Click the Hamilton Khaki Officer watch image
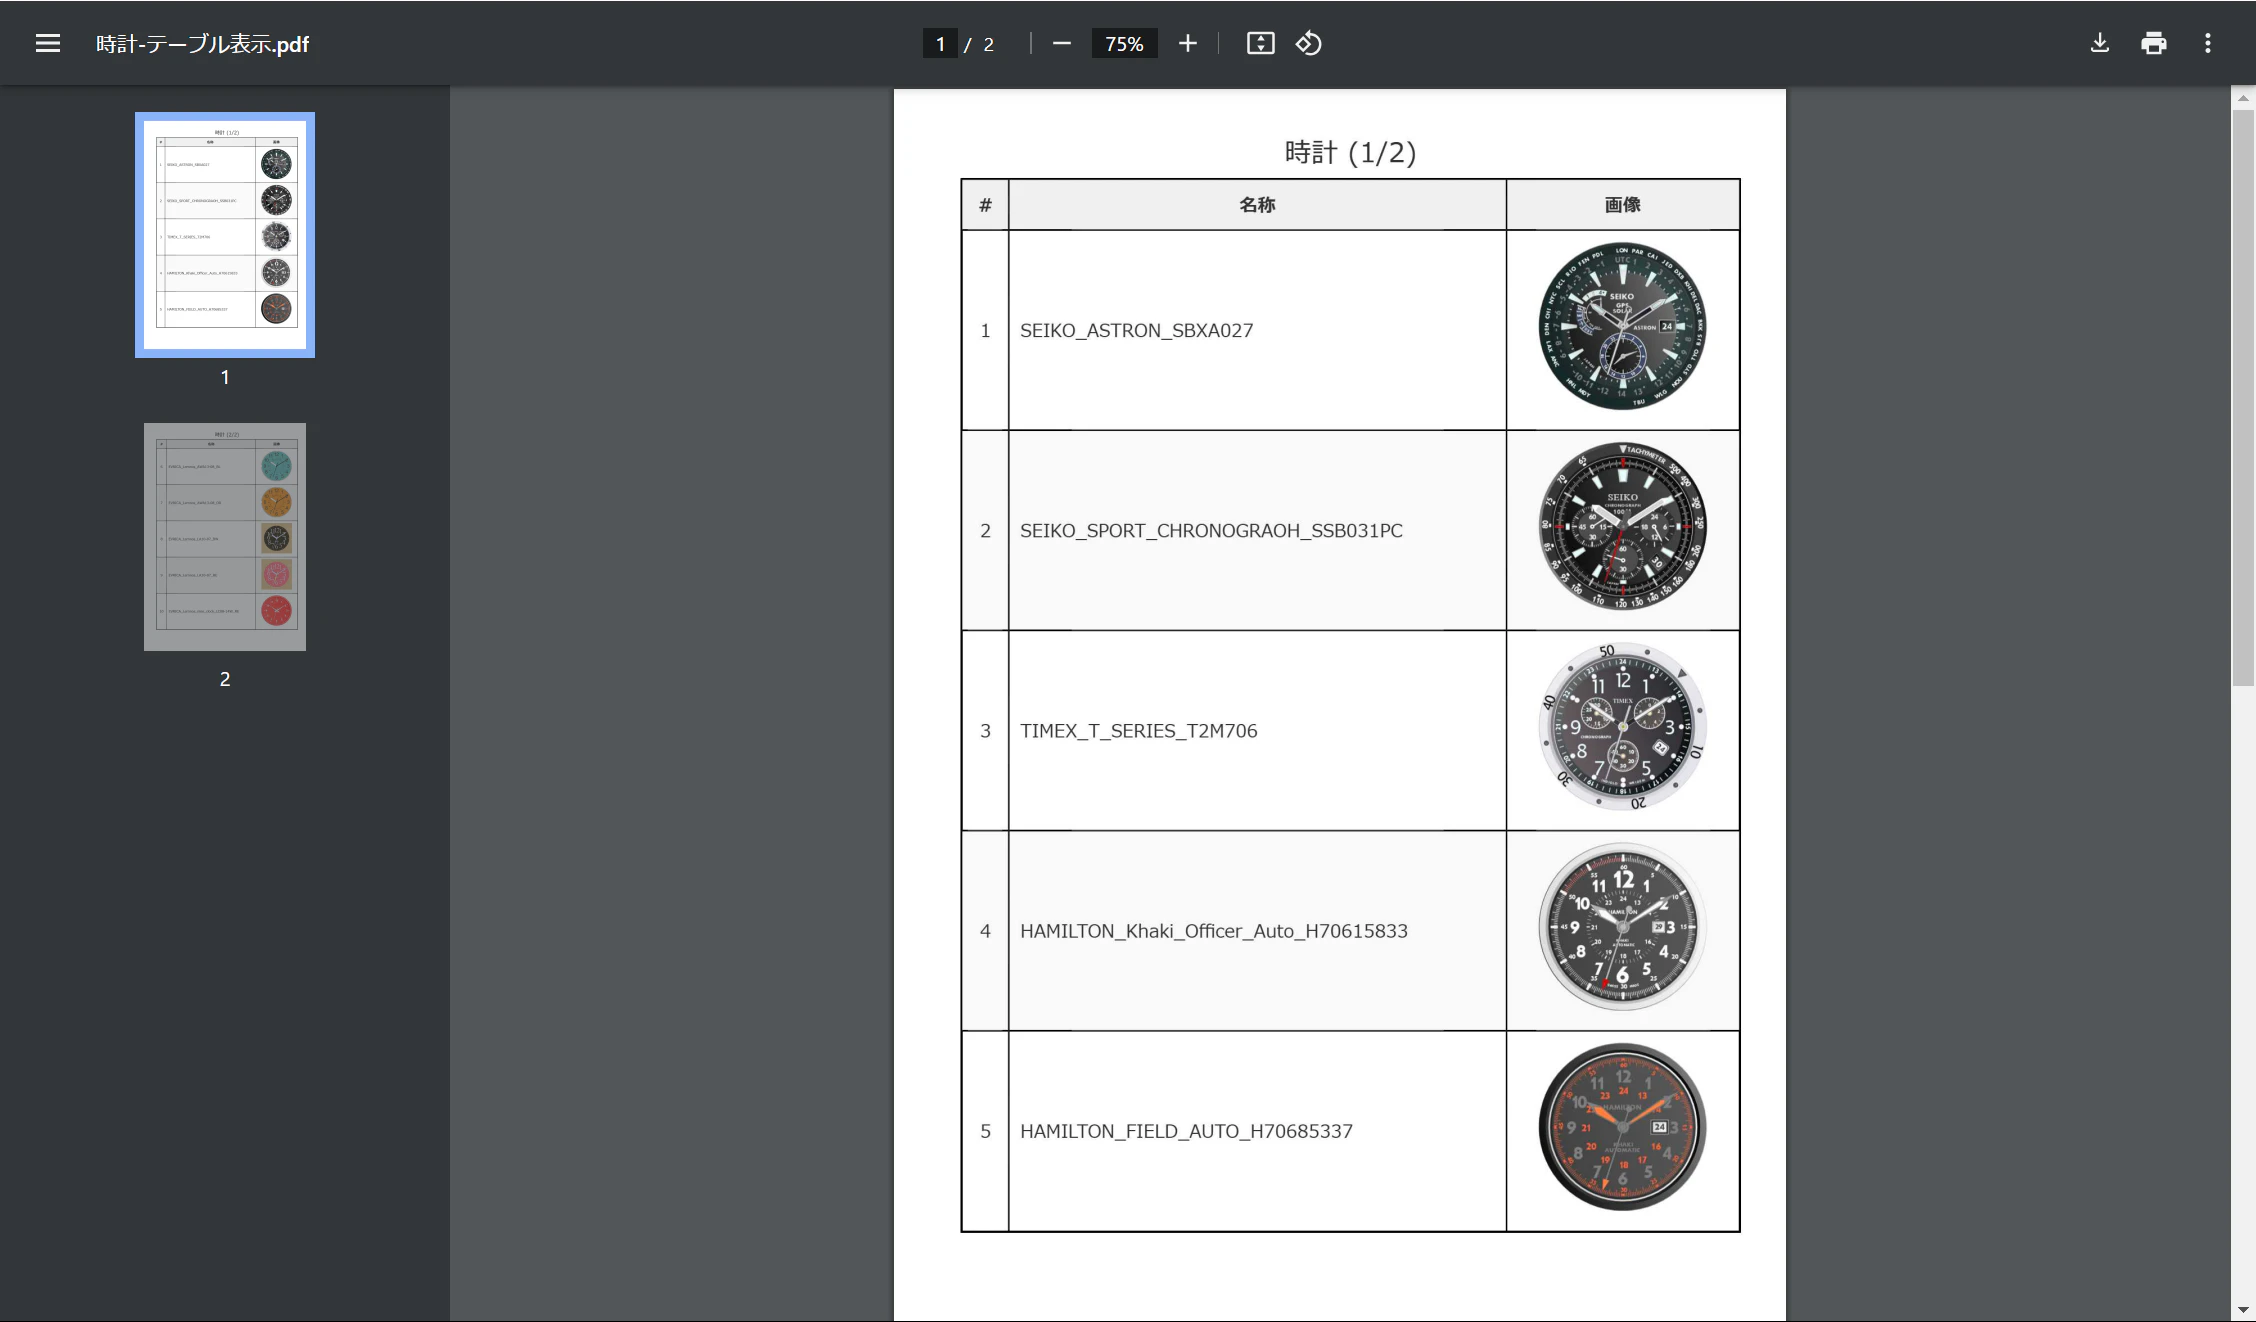The image size is (2256, 1322). (1622, 927)
